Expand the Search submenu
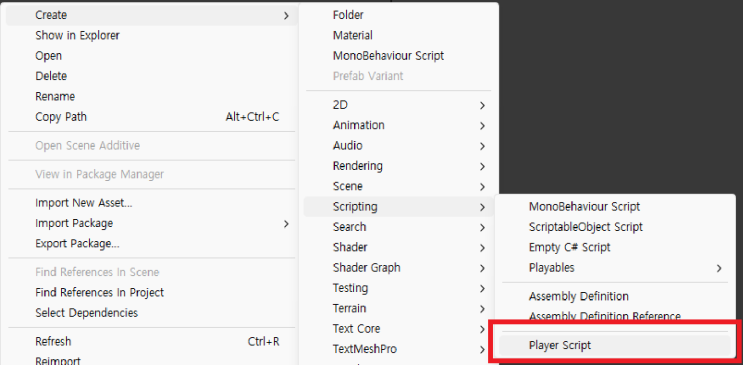This screenshot has height=365, width=743. (x=398, y=228)
